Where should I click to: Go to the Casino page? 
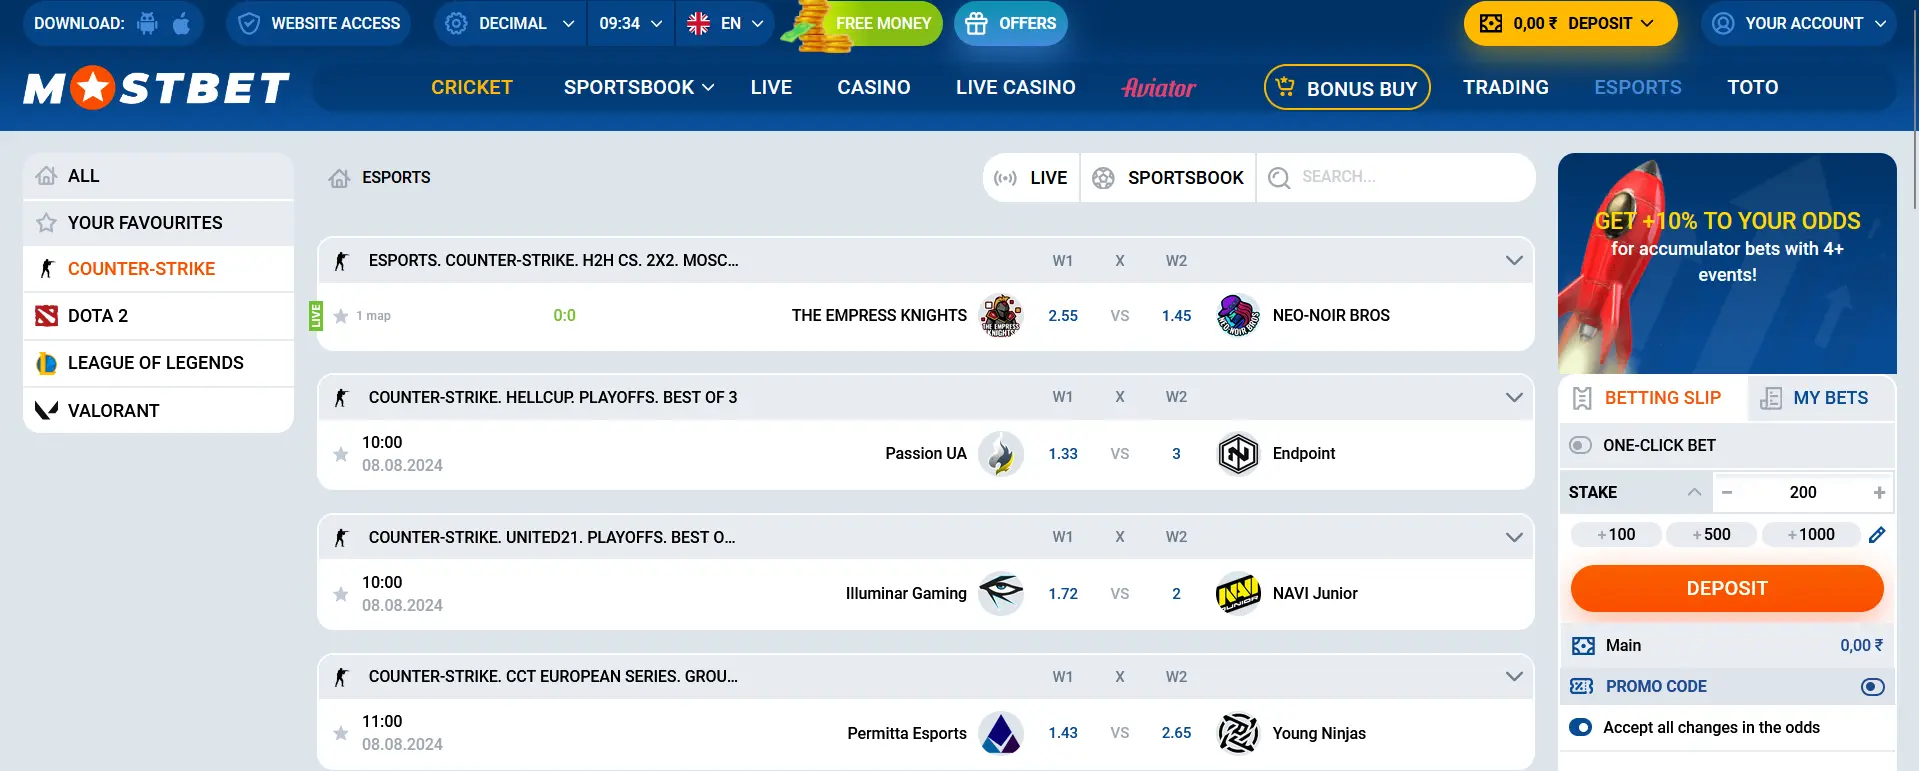[874, 88]
